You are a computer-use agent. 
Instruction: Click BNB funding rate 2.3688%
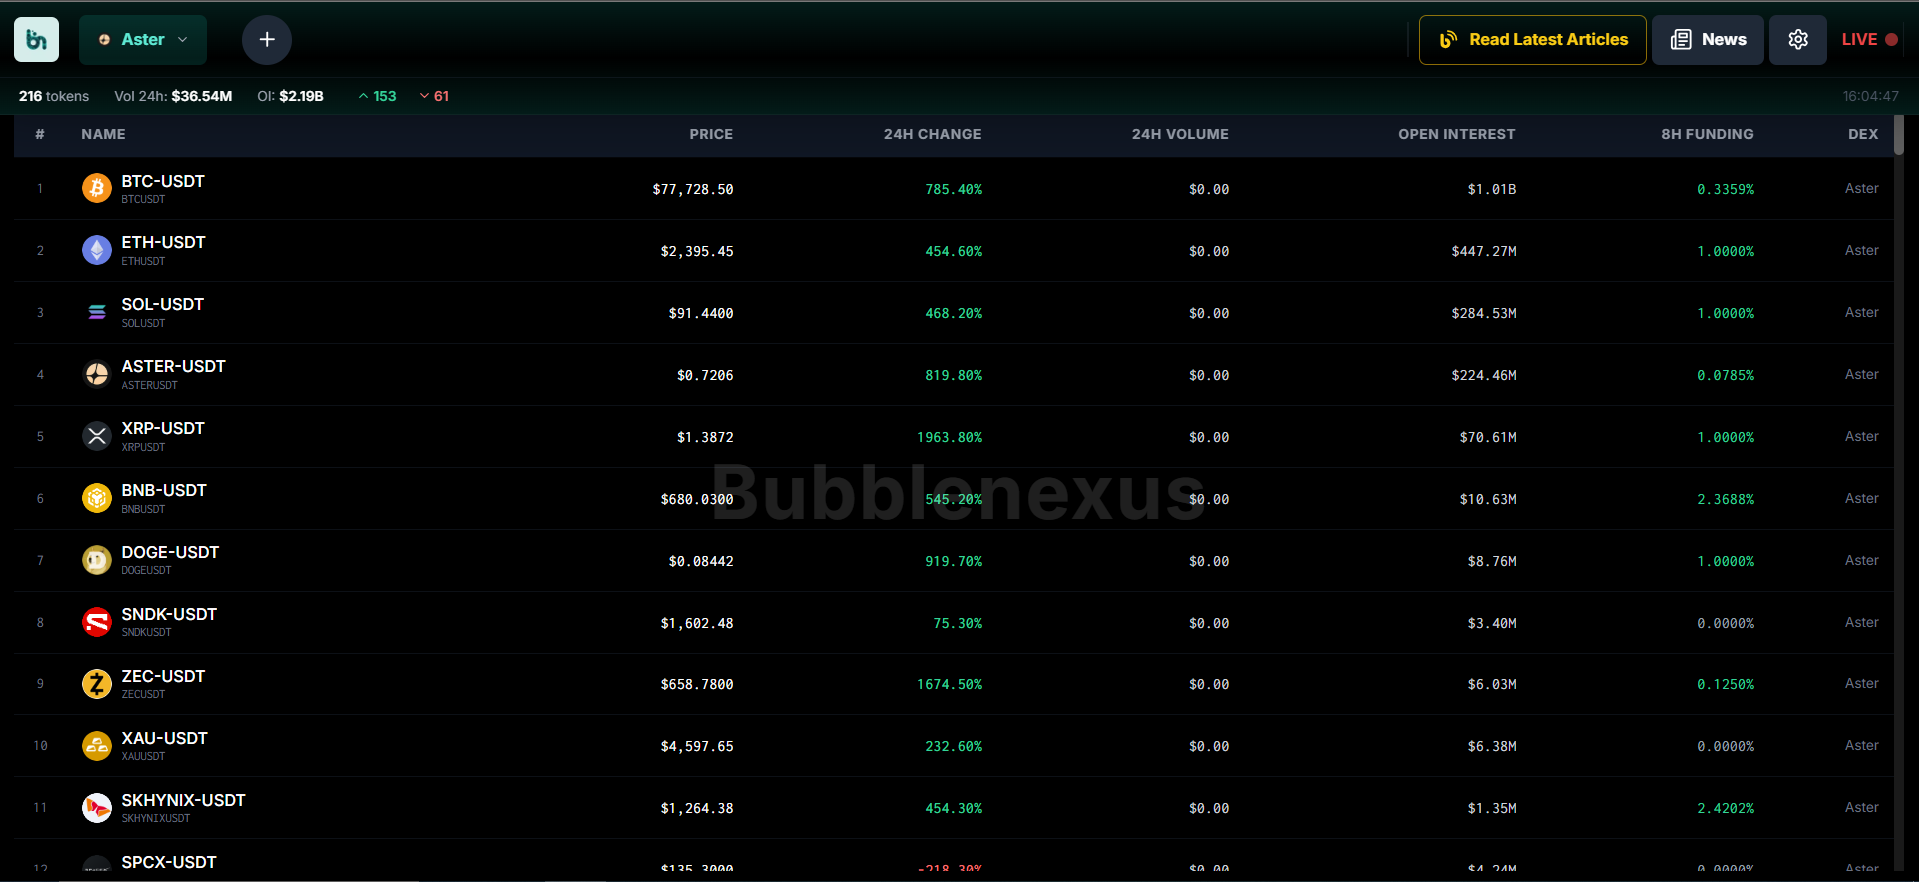click(1725, 499)
